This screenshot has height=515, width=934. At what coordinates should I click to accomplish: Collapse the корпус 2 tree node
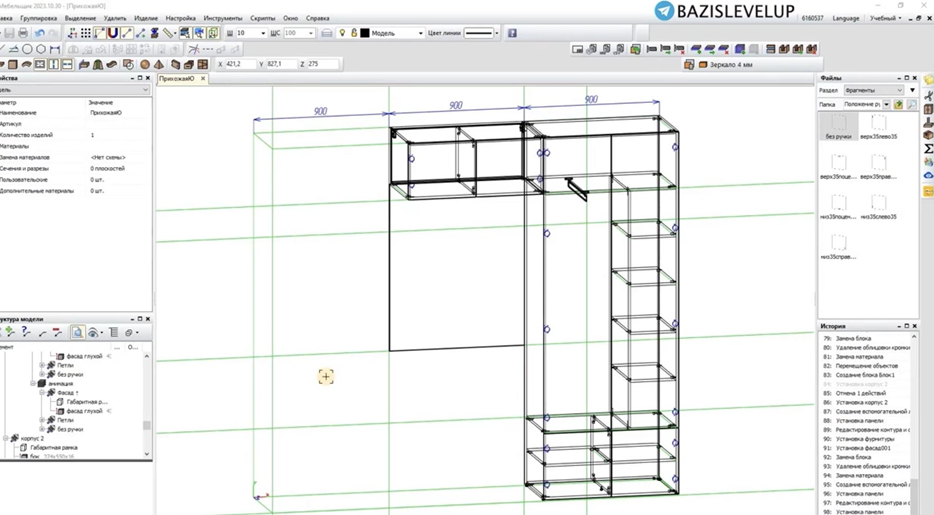pos(5,438)
